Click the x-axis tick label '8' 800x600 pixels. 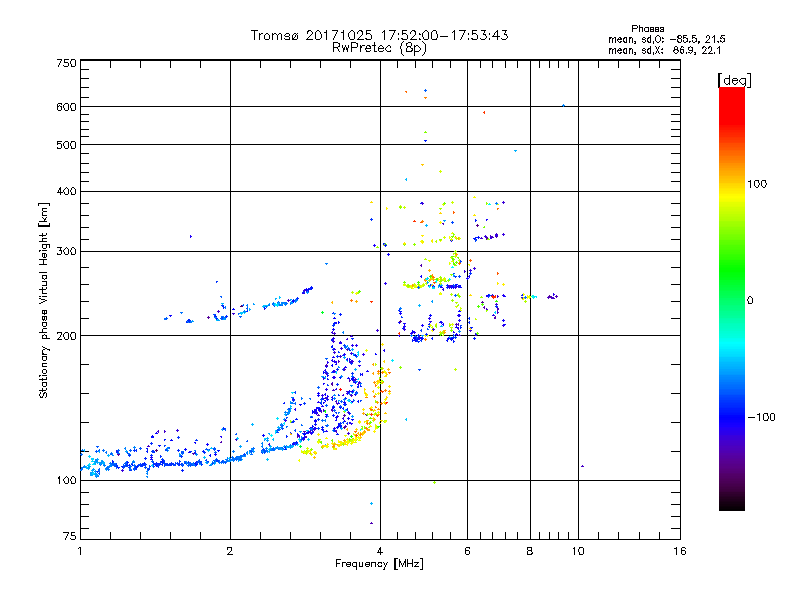530,551
